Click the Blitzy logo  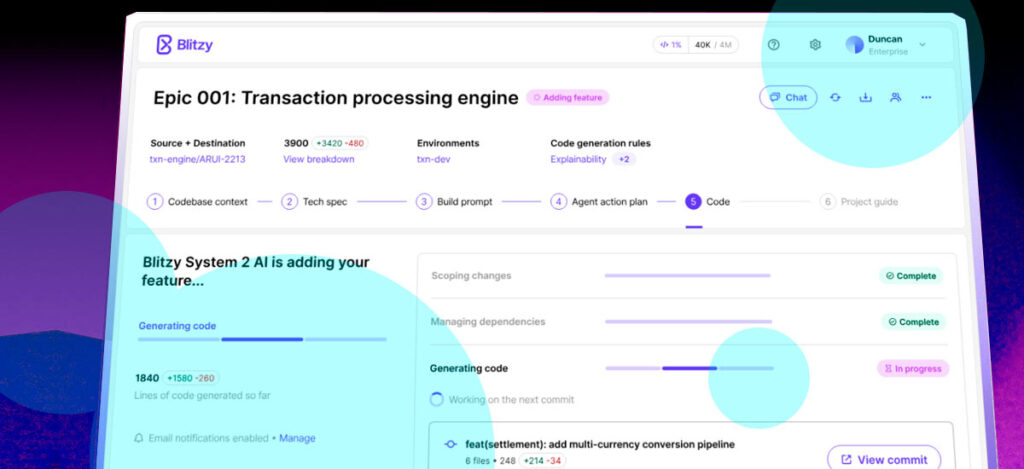click(184, 45)
